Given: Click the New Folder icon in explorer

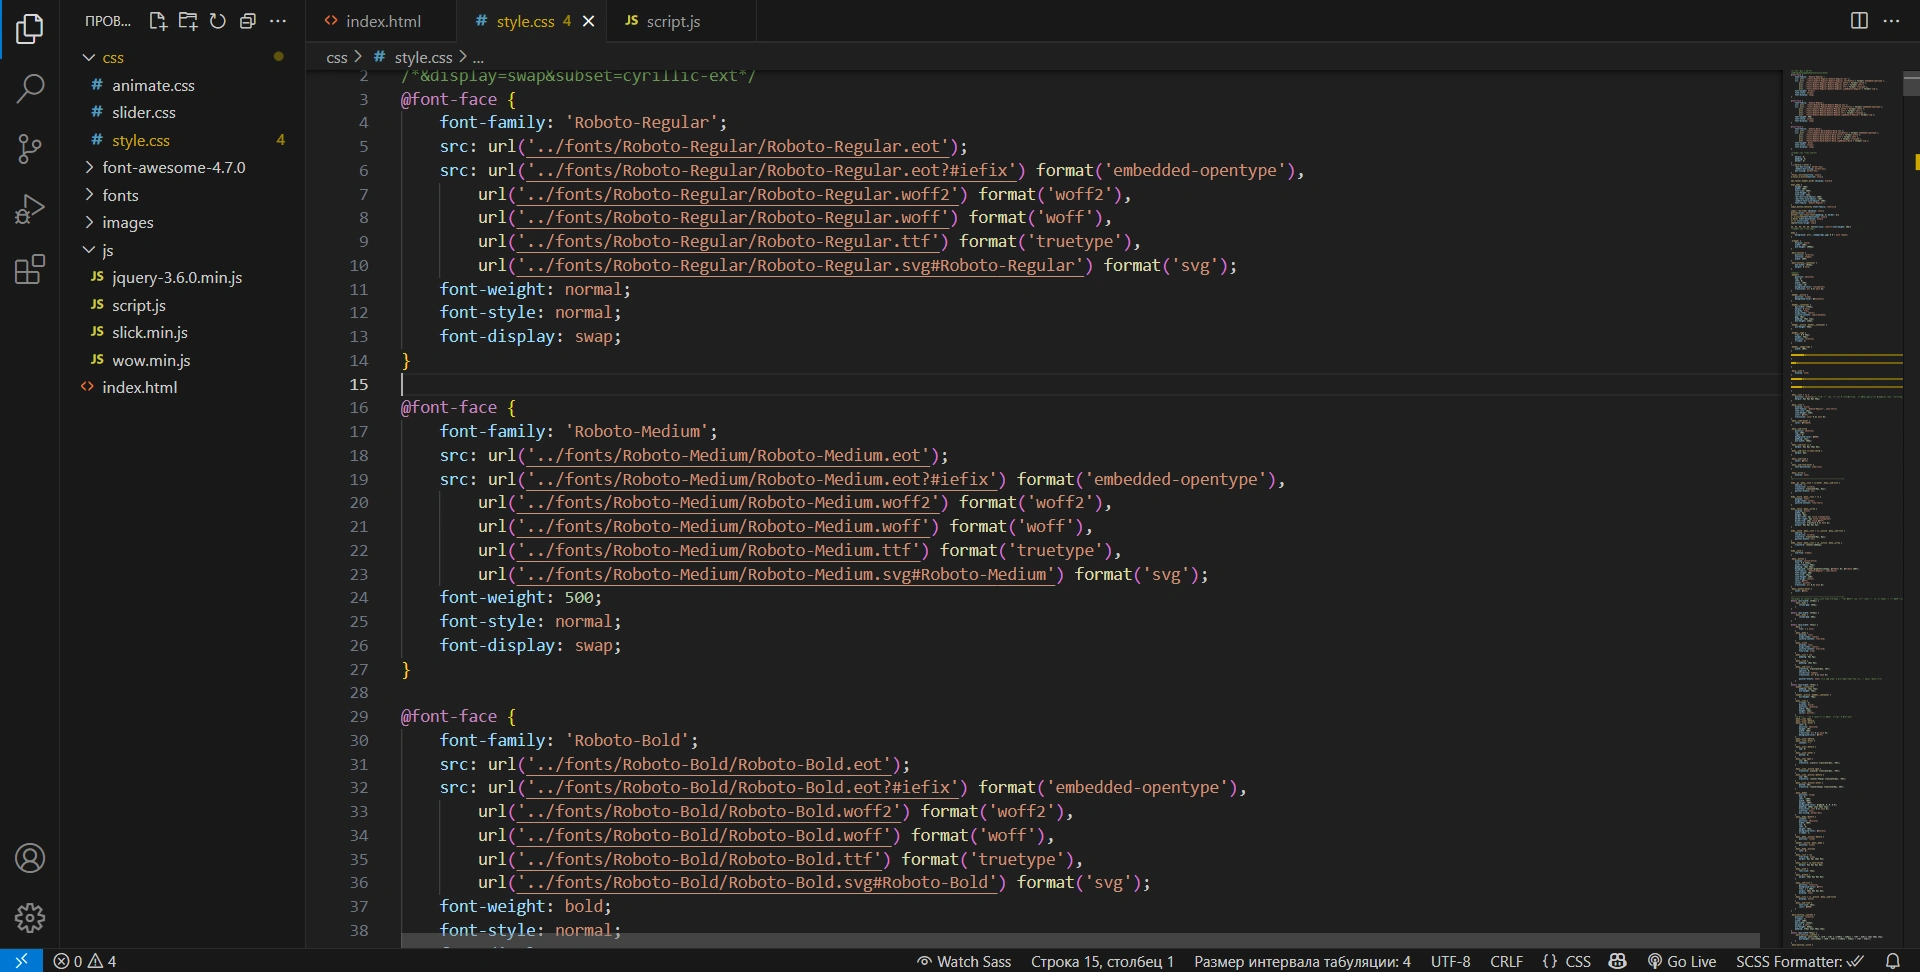Looking at the screenshot, I should [187, 21].
